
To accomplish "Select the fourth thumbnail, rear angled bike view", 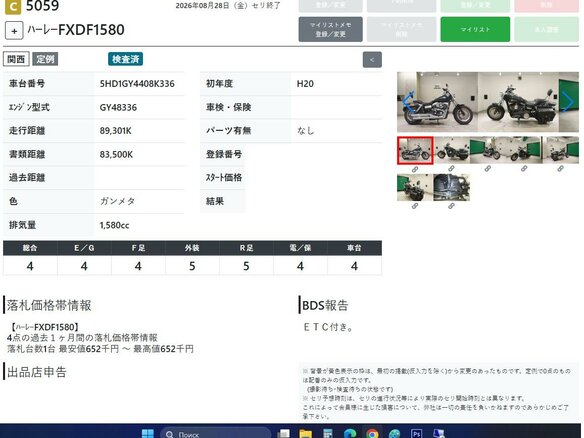I will click(524, 150).
